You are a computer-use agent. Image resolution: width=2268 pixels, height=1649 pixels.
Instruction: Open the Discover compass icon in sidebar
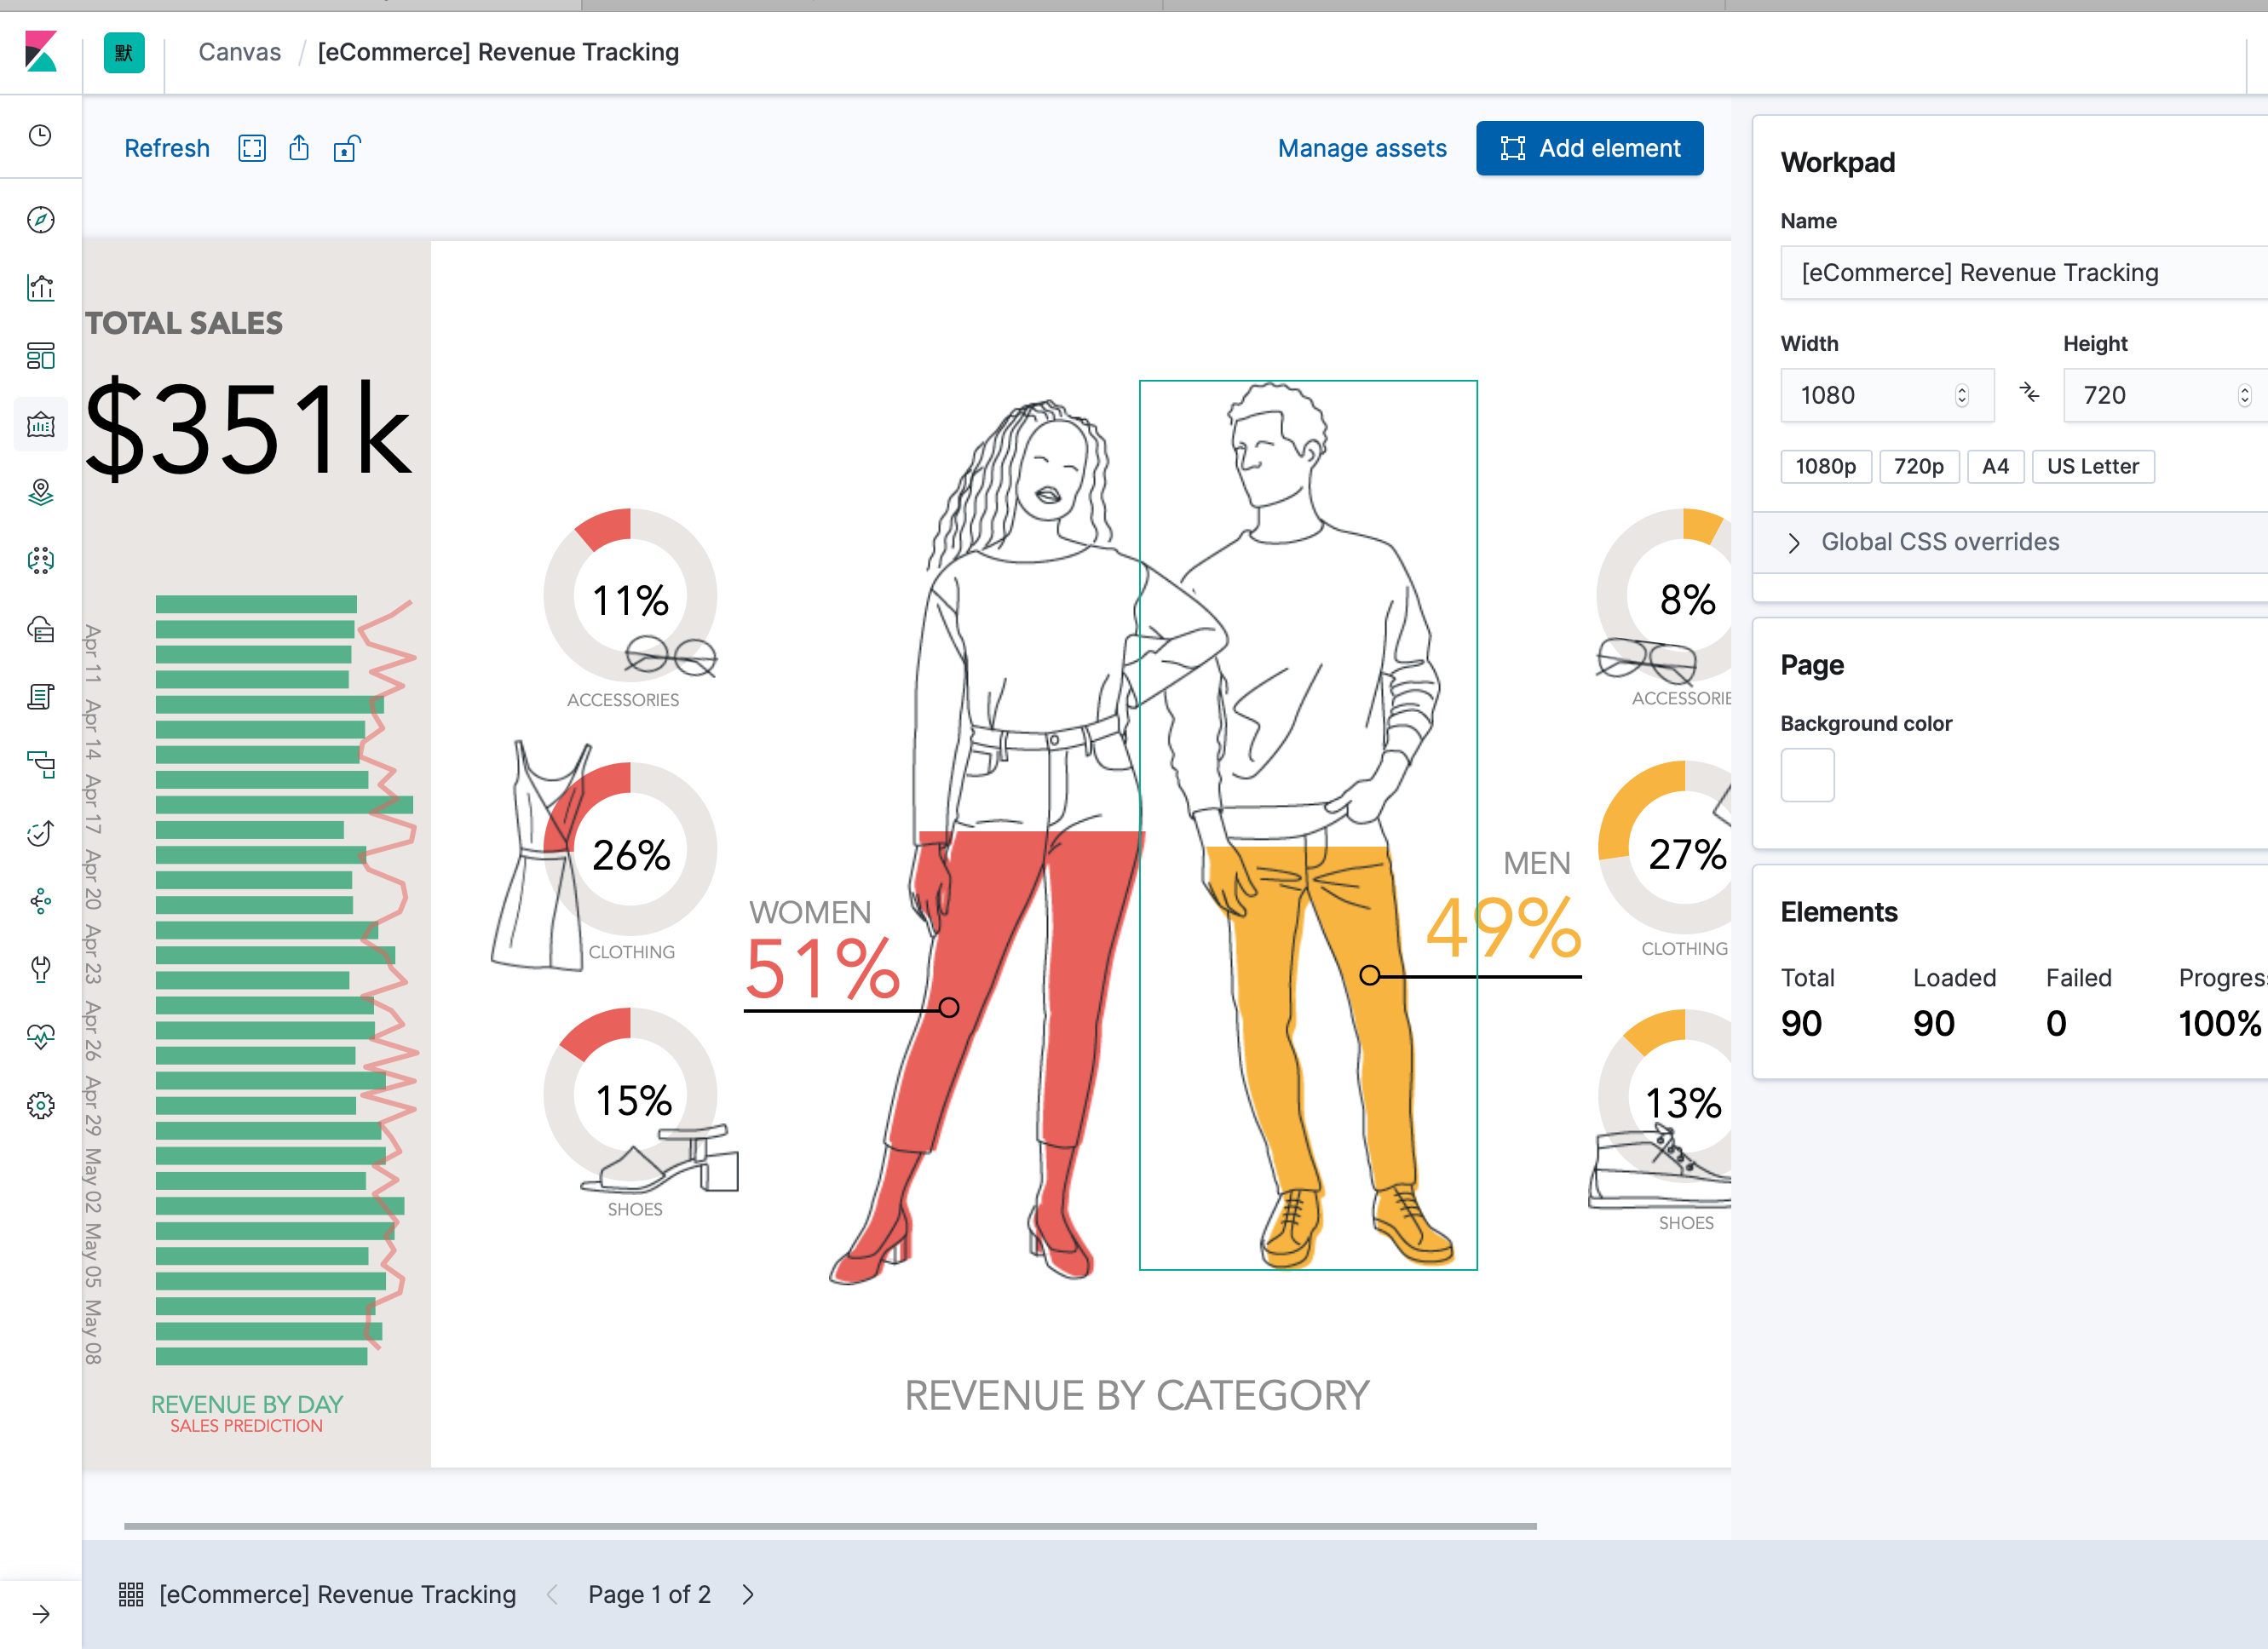(x=41, y=220)
